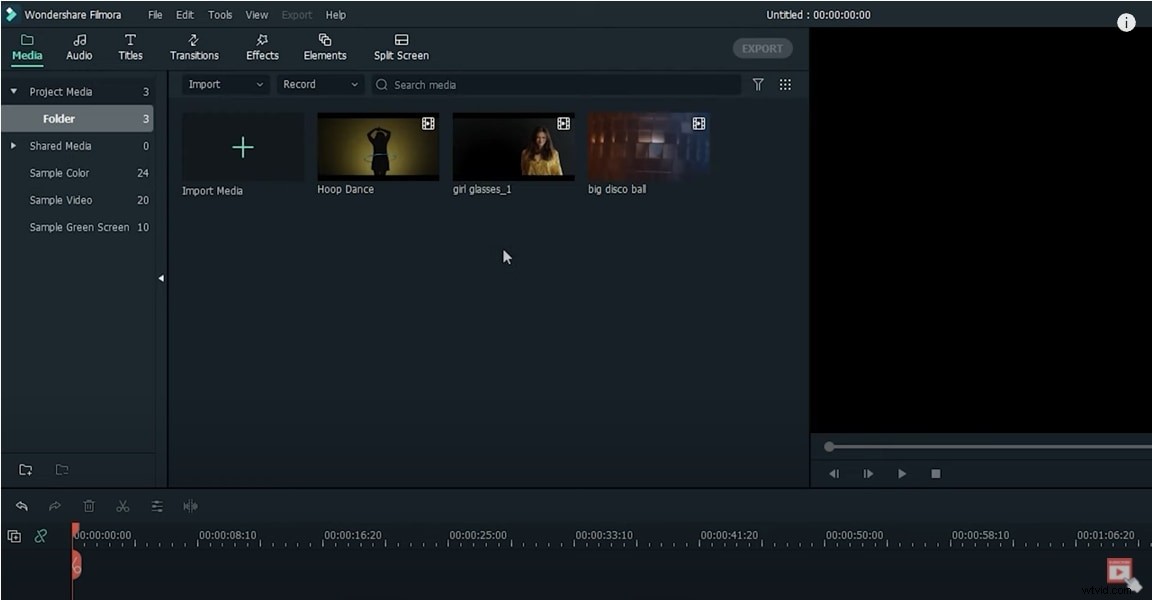
Task: Open the Import dropdown menu
Action: 224,84
